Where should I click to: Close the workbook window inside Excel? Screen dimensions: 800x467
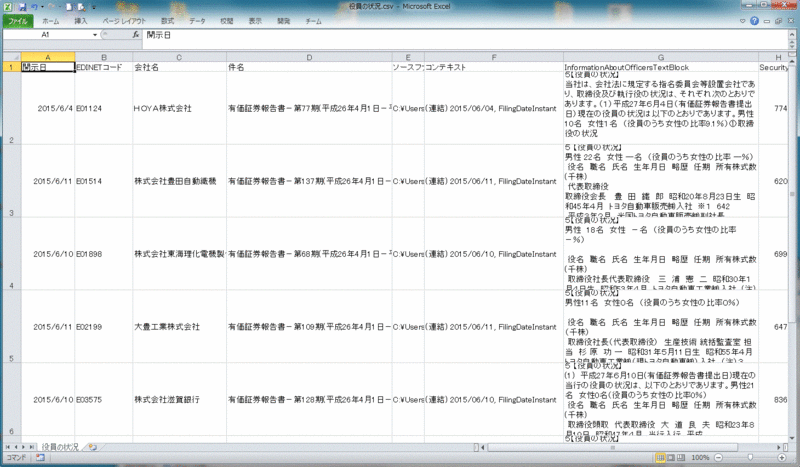790,21
